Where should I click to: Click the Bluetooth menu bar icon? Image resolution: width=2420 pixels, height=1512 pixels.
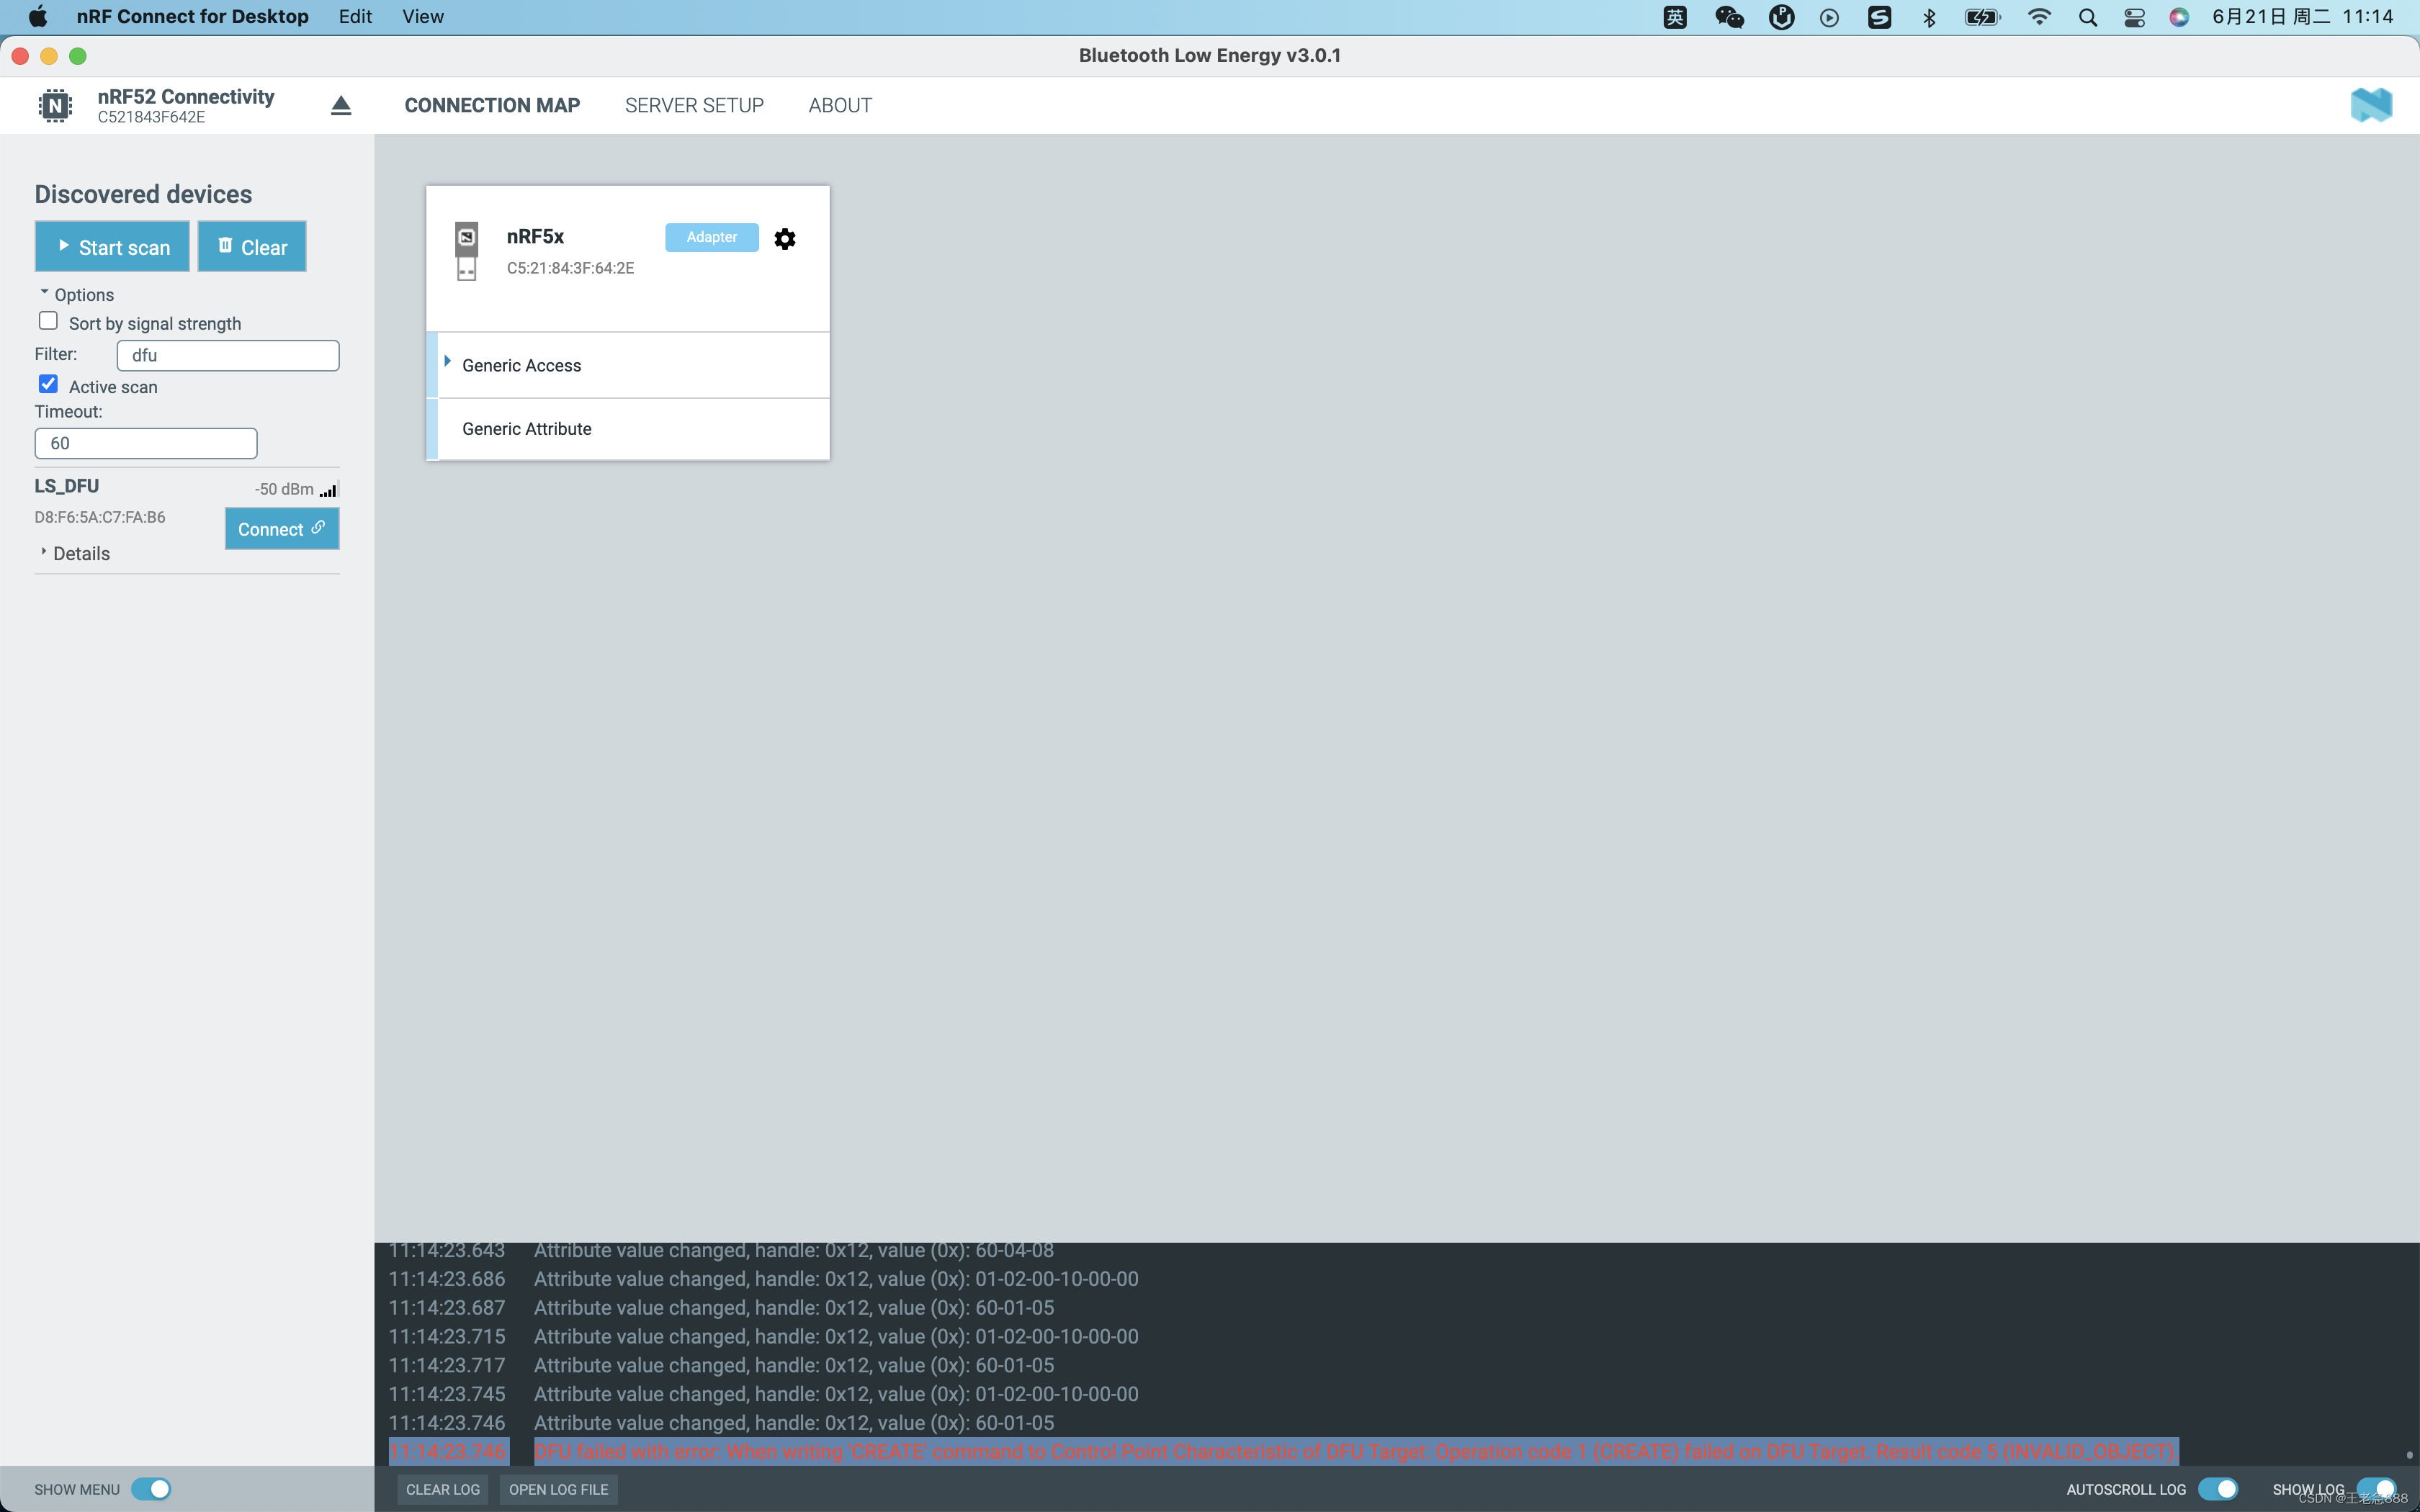point(1929,17)
